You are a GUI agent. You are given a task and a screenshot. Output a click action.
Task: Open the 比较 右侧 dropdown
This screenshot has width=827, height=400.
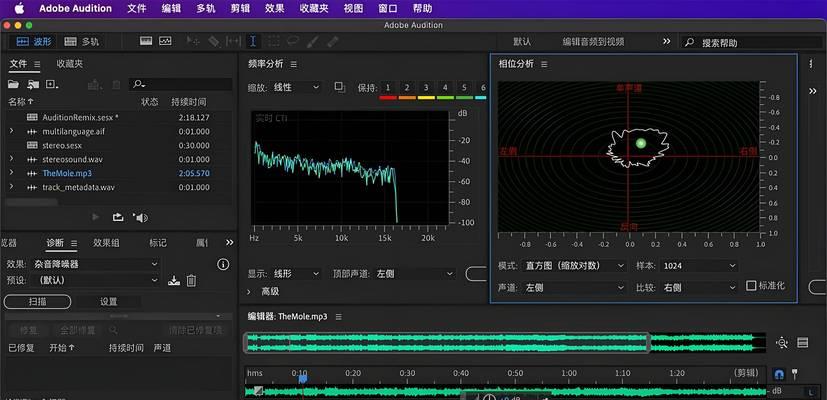pyautogui.click(x=699, y=288)
